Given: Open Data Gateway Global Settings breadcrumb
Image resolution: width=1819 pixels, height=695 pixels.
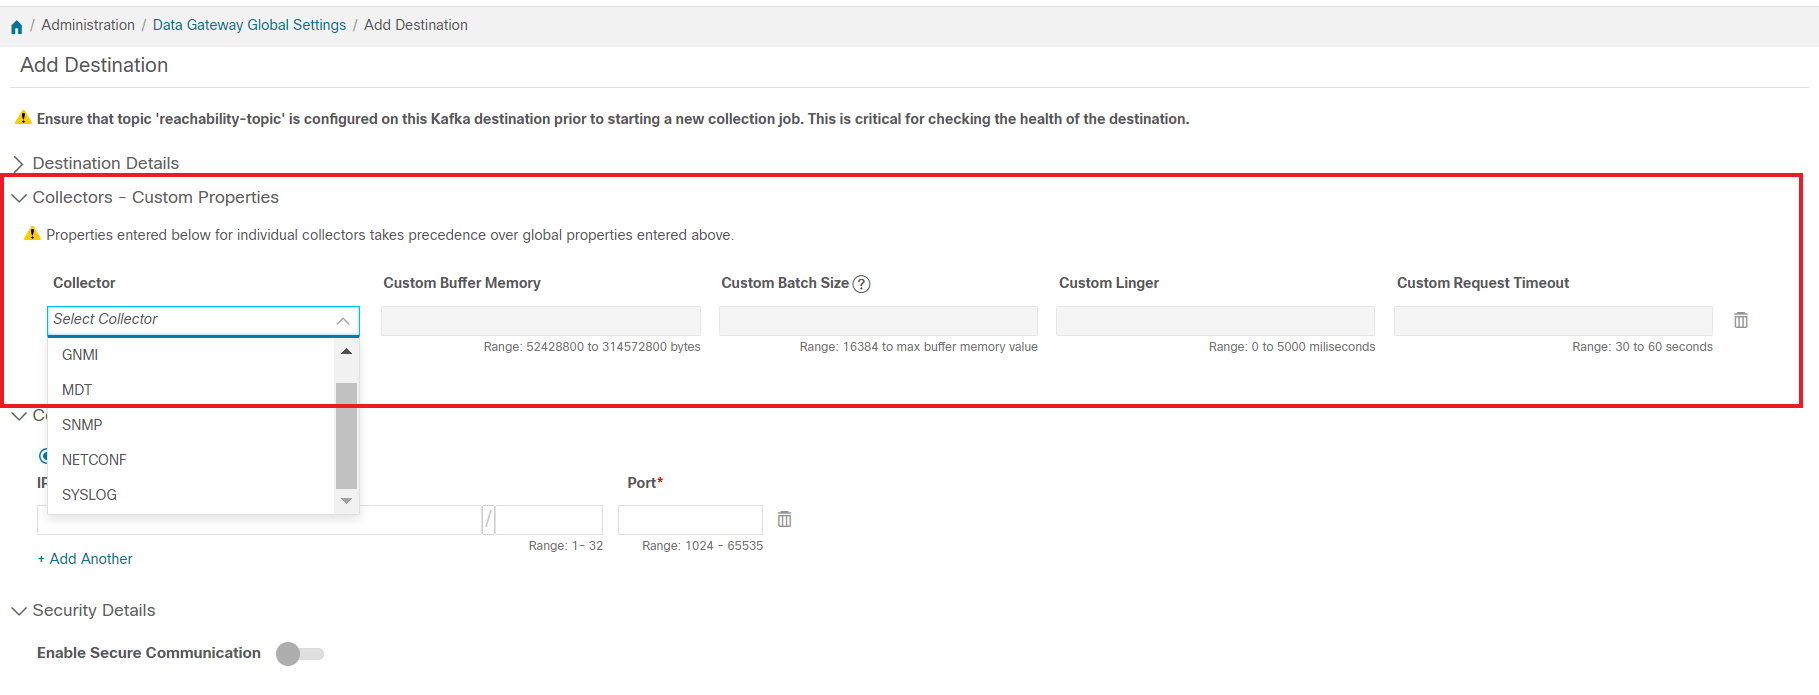Looking at the screenshot, I should click(249, 25).
